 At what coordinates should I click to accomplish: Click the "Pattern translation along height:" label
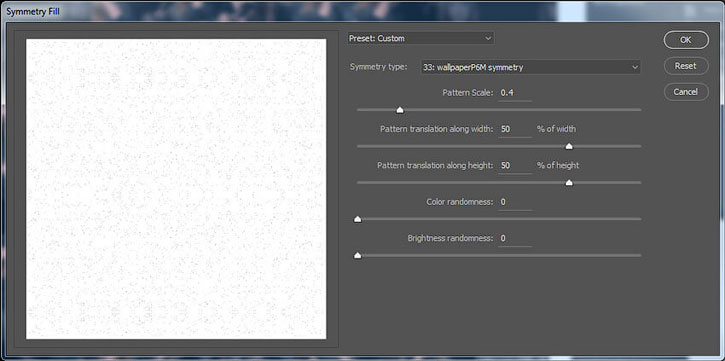click(436, 165)
